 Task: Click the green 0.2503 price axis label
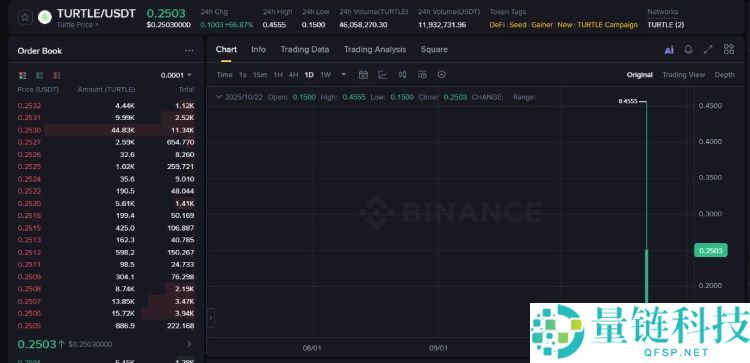[x=711, y=250]
